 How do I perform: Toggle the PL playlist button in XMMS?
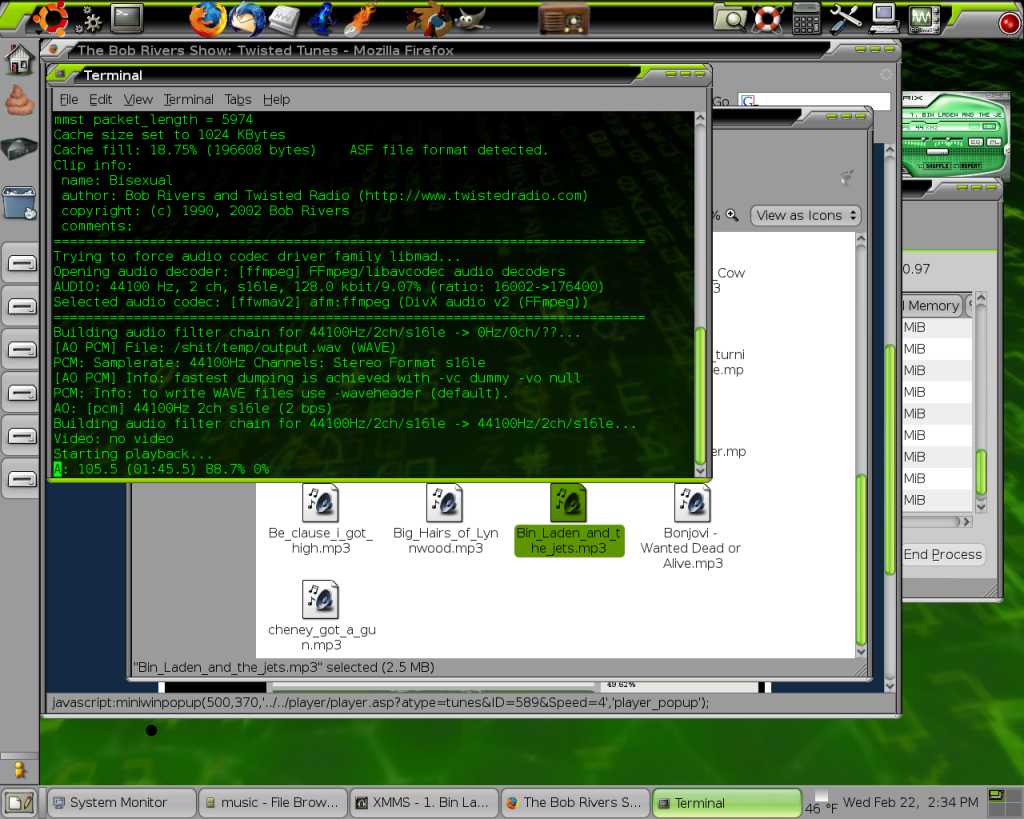[993, 142]
